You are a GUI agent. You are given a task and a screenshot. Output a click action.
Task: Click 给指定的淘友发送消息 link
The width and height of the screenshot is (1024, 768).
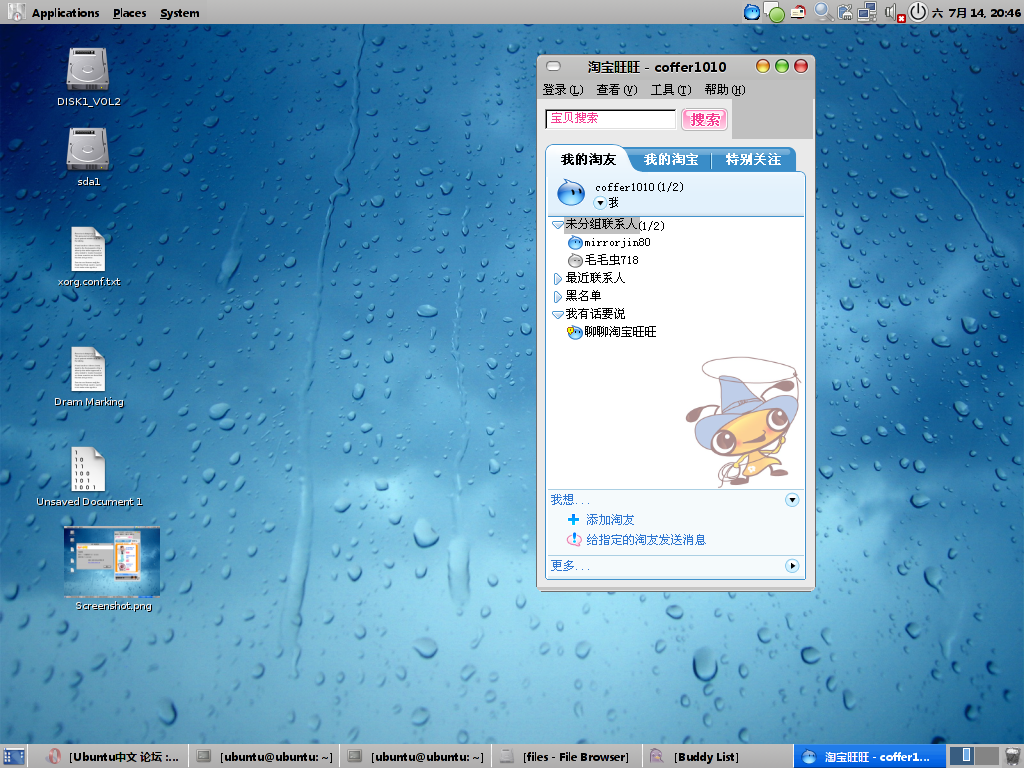646,539
